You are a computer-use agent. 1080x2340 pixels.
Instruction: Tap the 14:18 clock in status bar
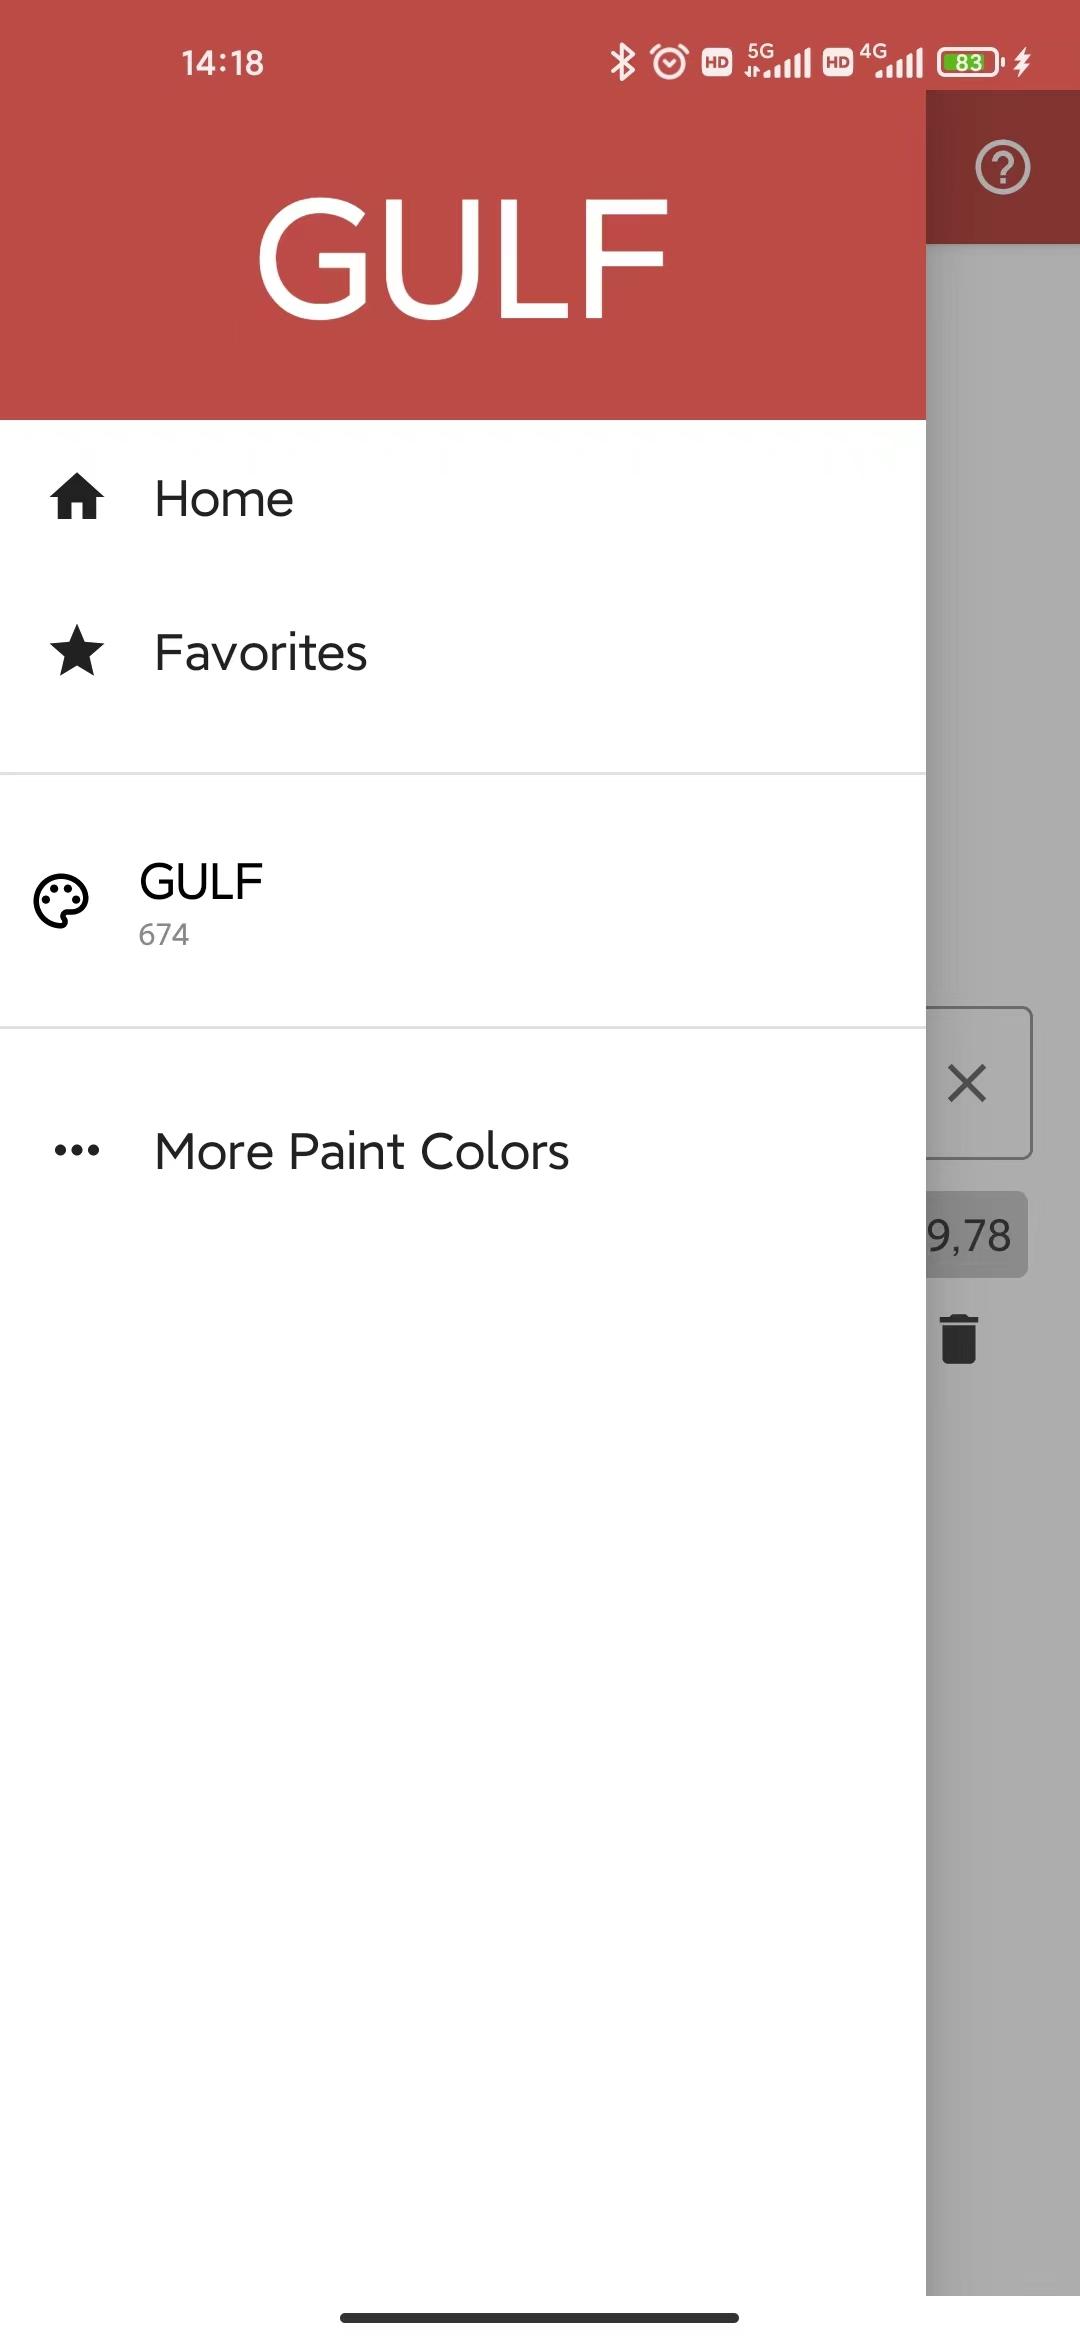[222, 63]
